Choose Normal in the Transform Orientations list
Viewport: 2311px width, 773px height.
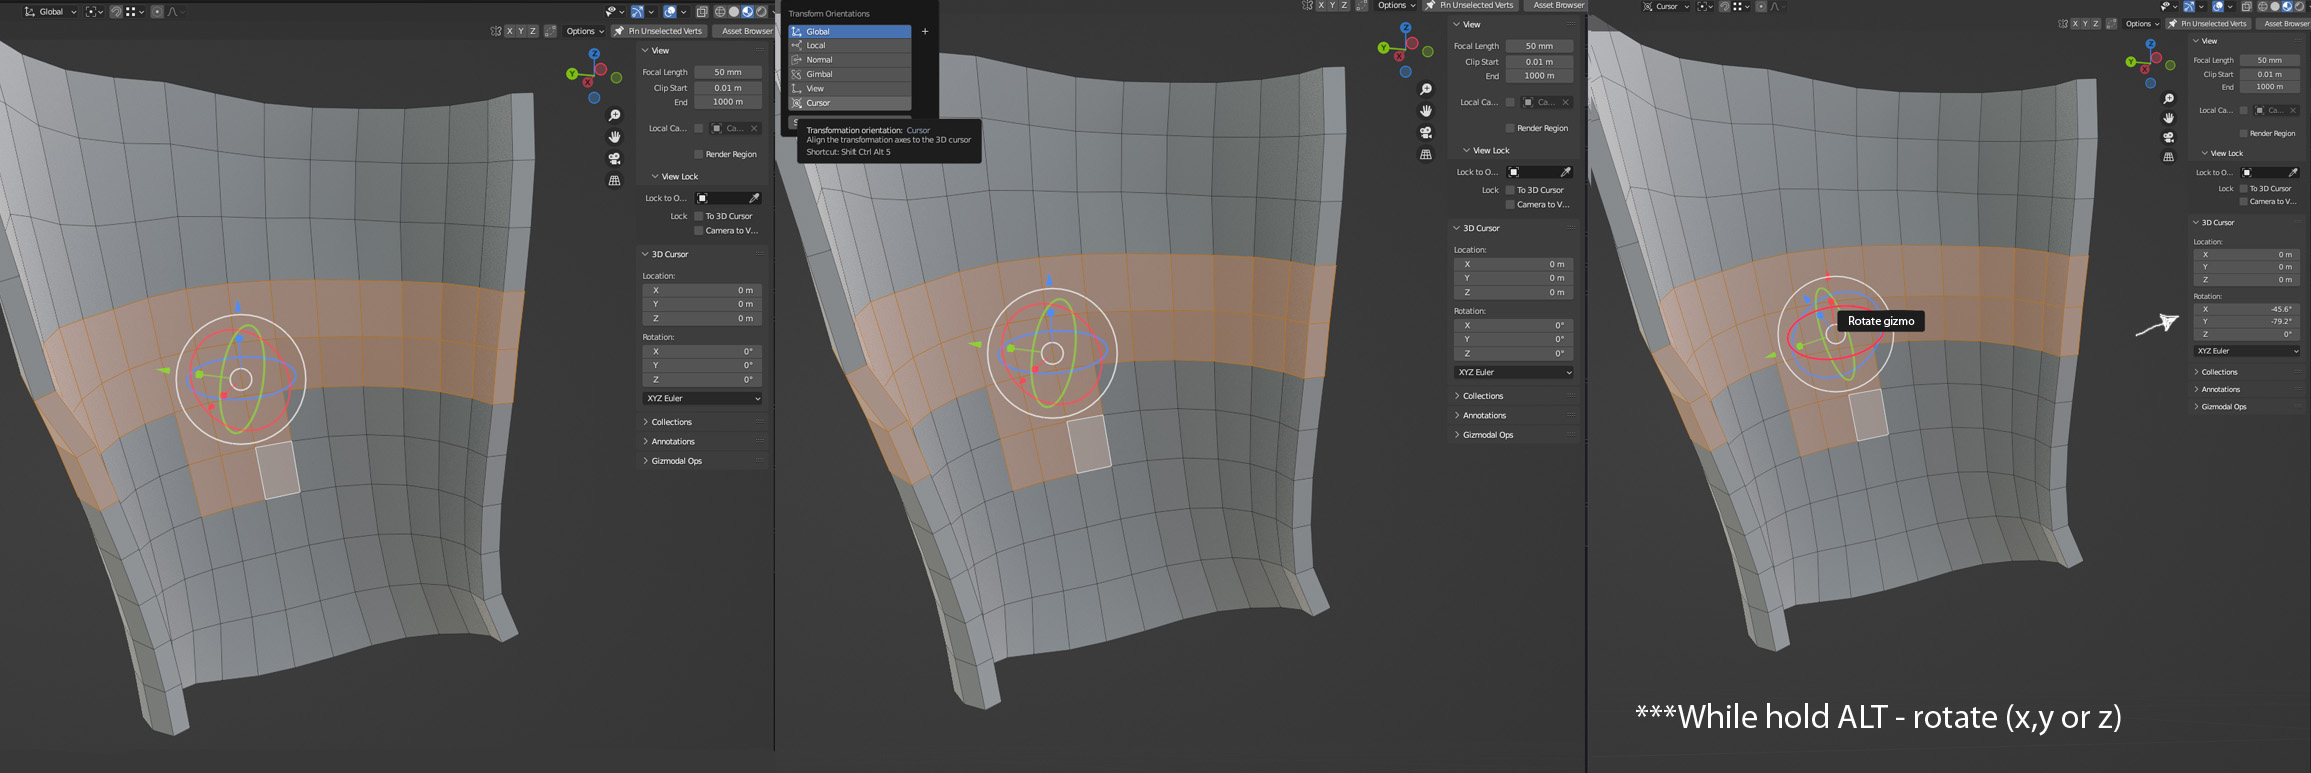point(850,60)
